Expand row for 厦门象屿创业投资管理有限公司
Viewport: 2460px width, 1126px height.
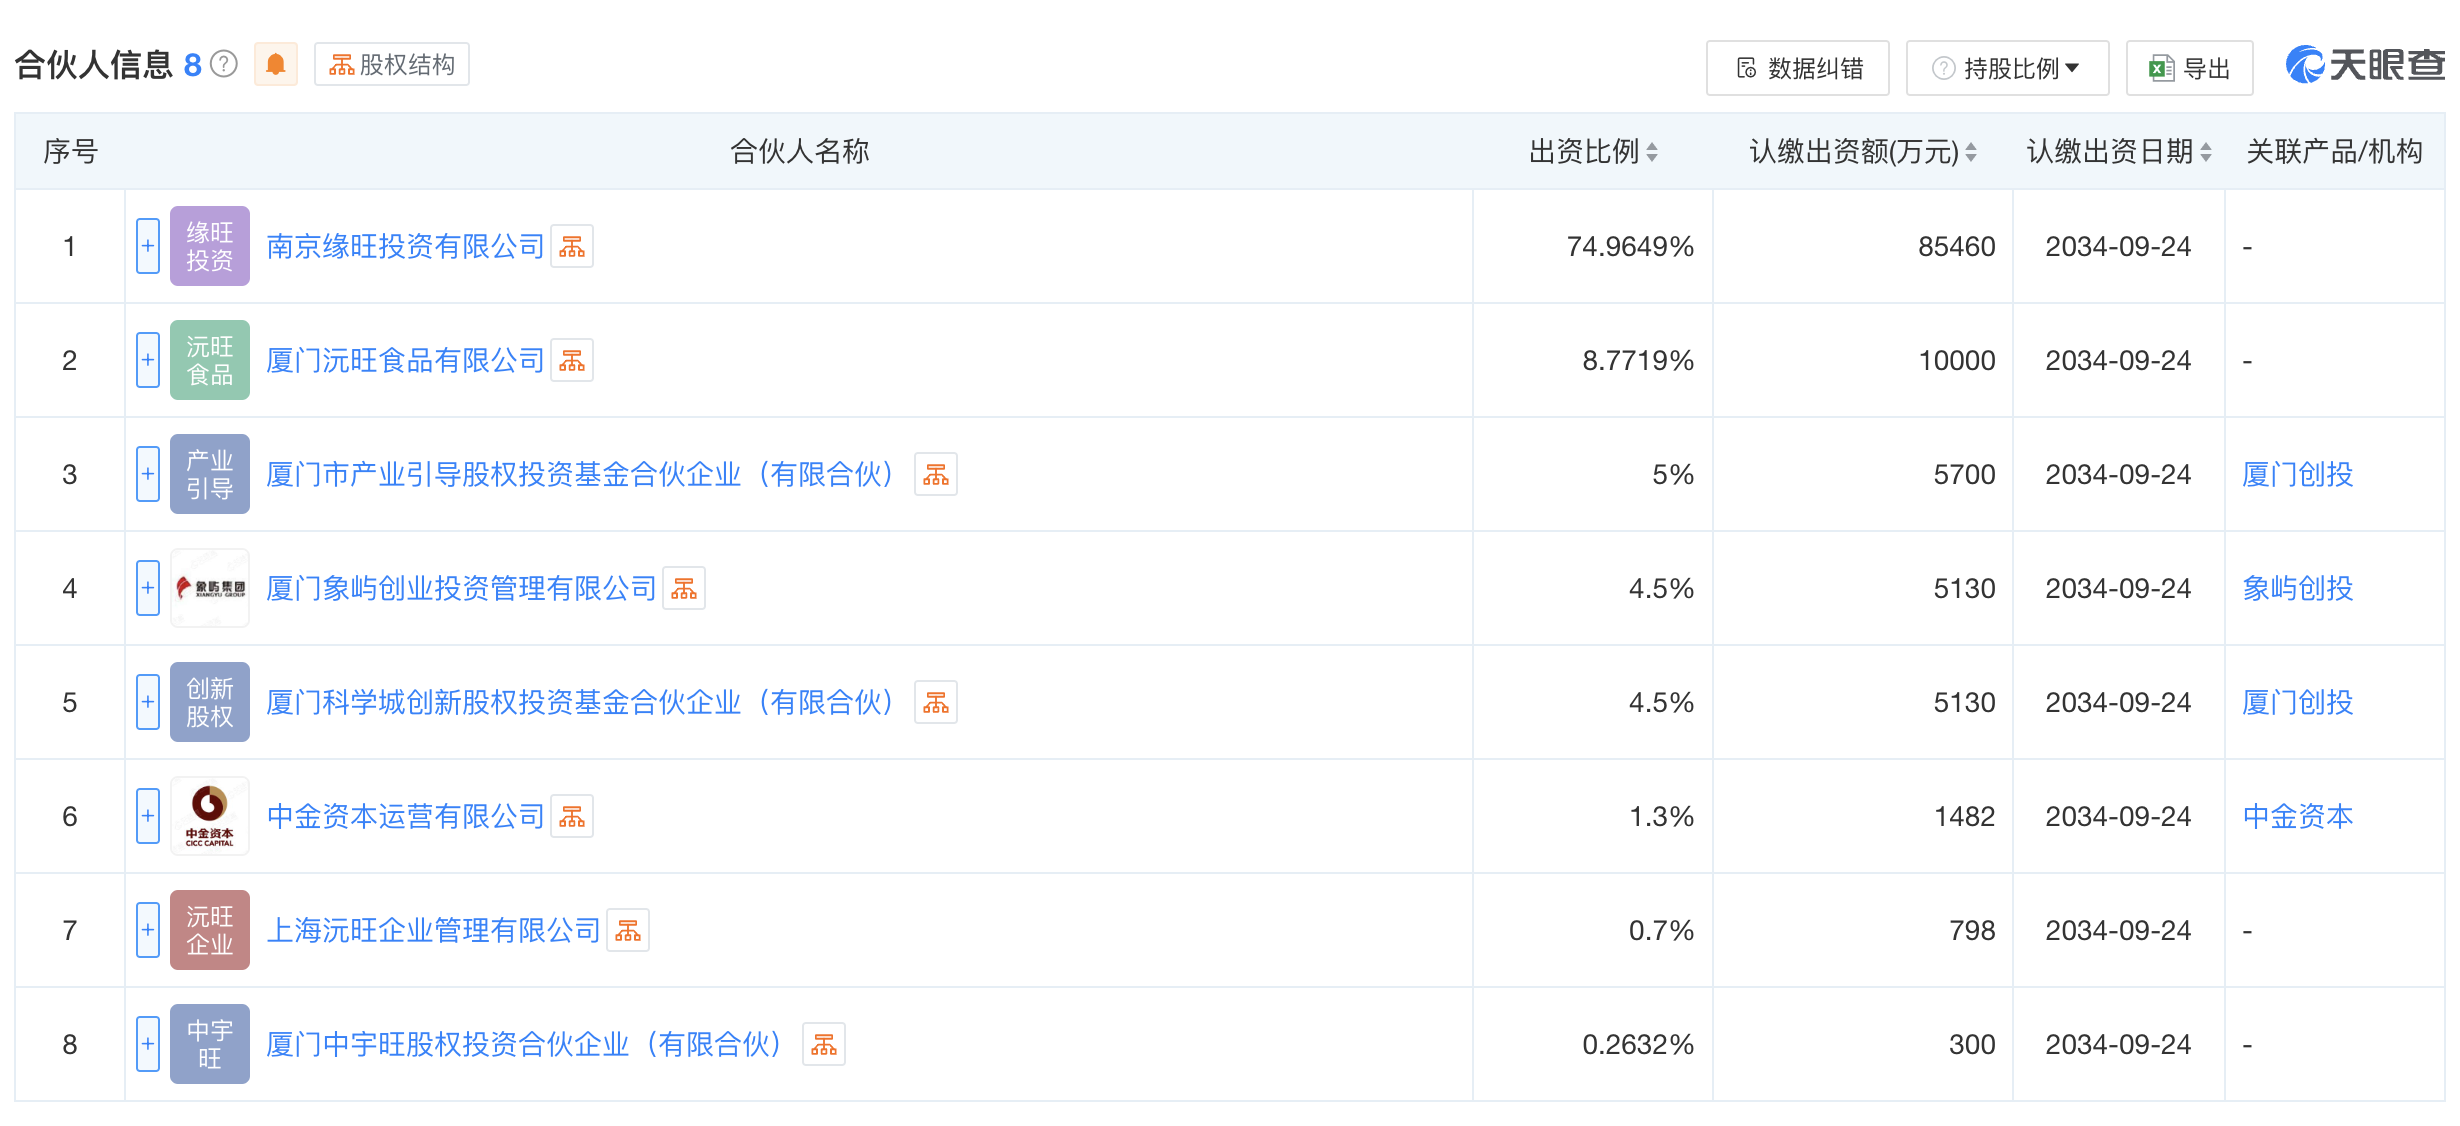(148, 588)
